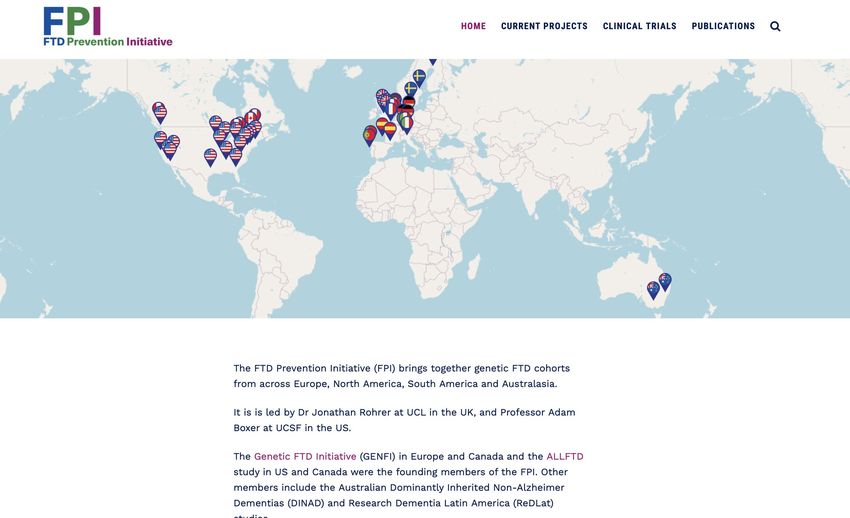Image resolution: width=850 pixels, height=518 pixels.
Task: Open the Current Projects menu item
Action: pyautogui.click(x=544, y=26)
